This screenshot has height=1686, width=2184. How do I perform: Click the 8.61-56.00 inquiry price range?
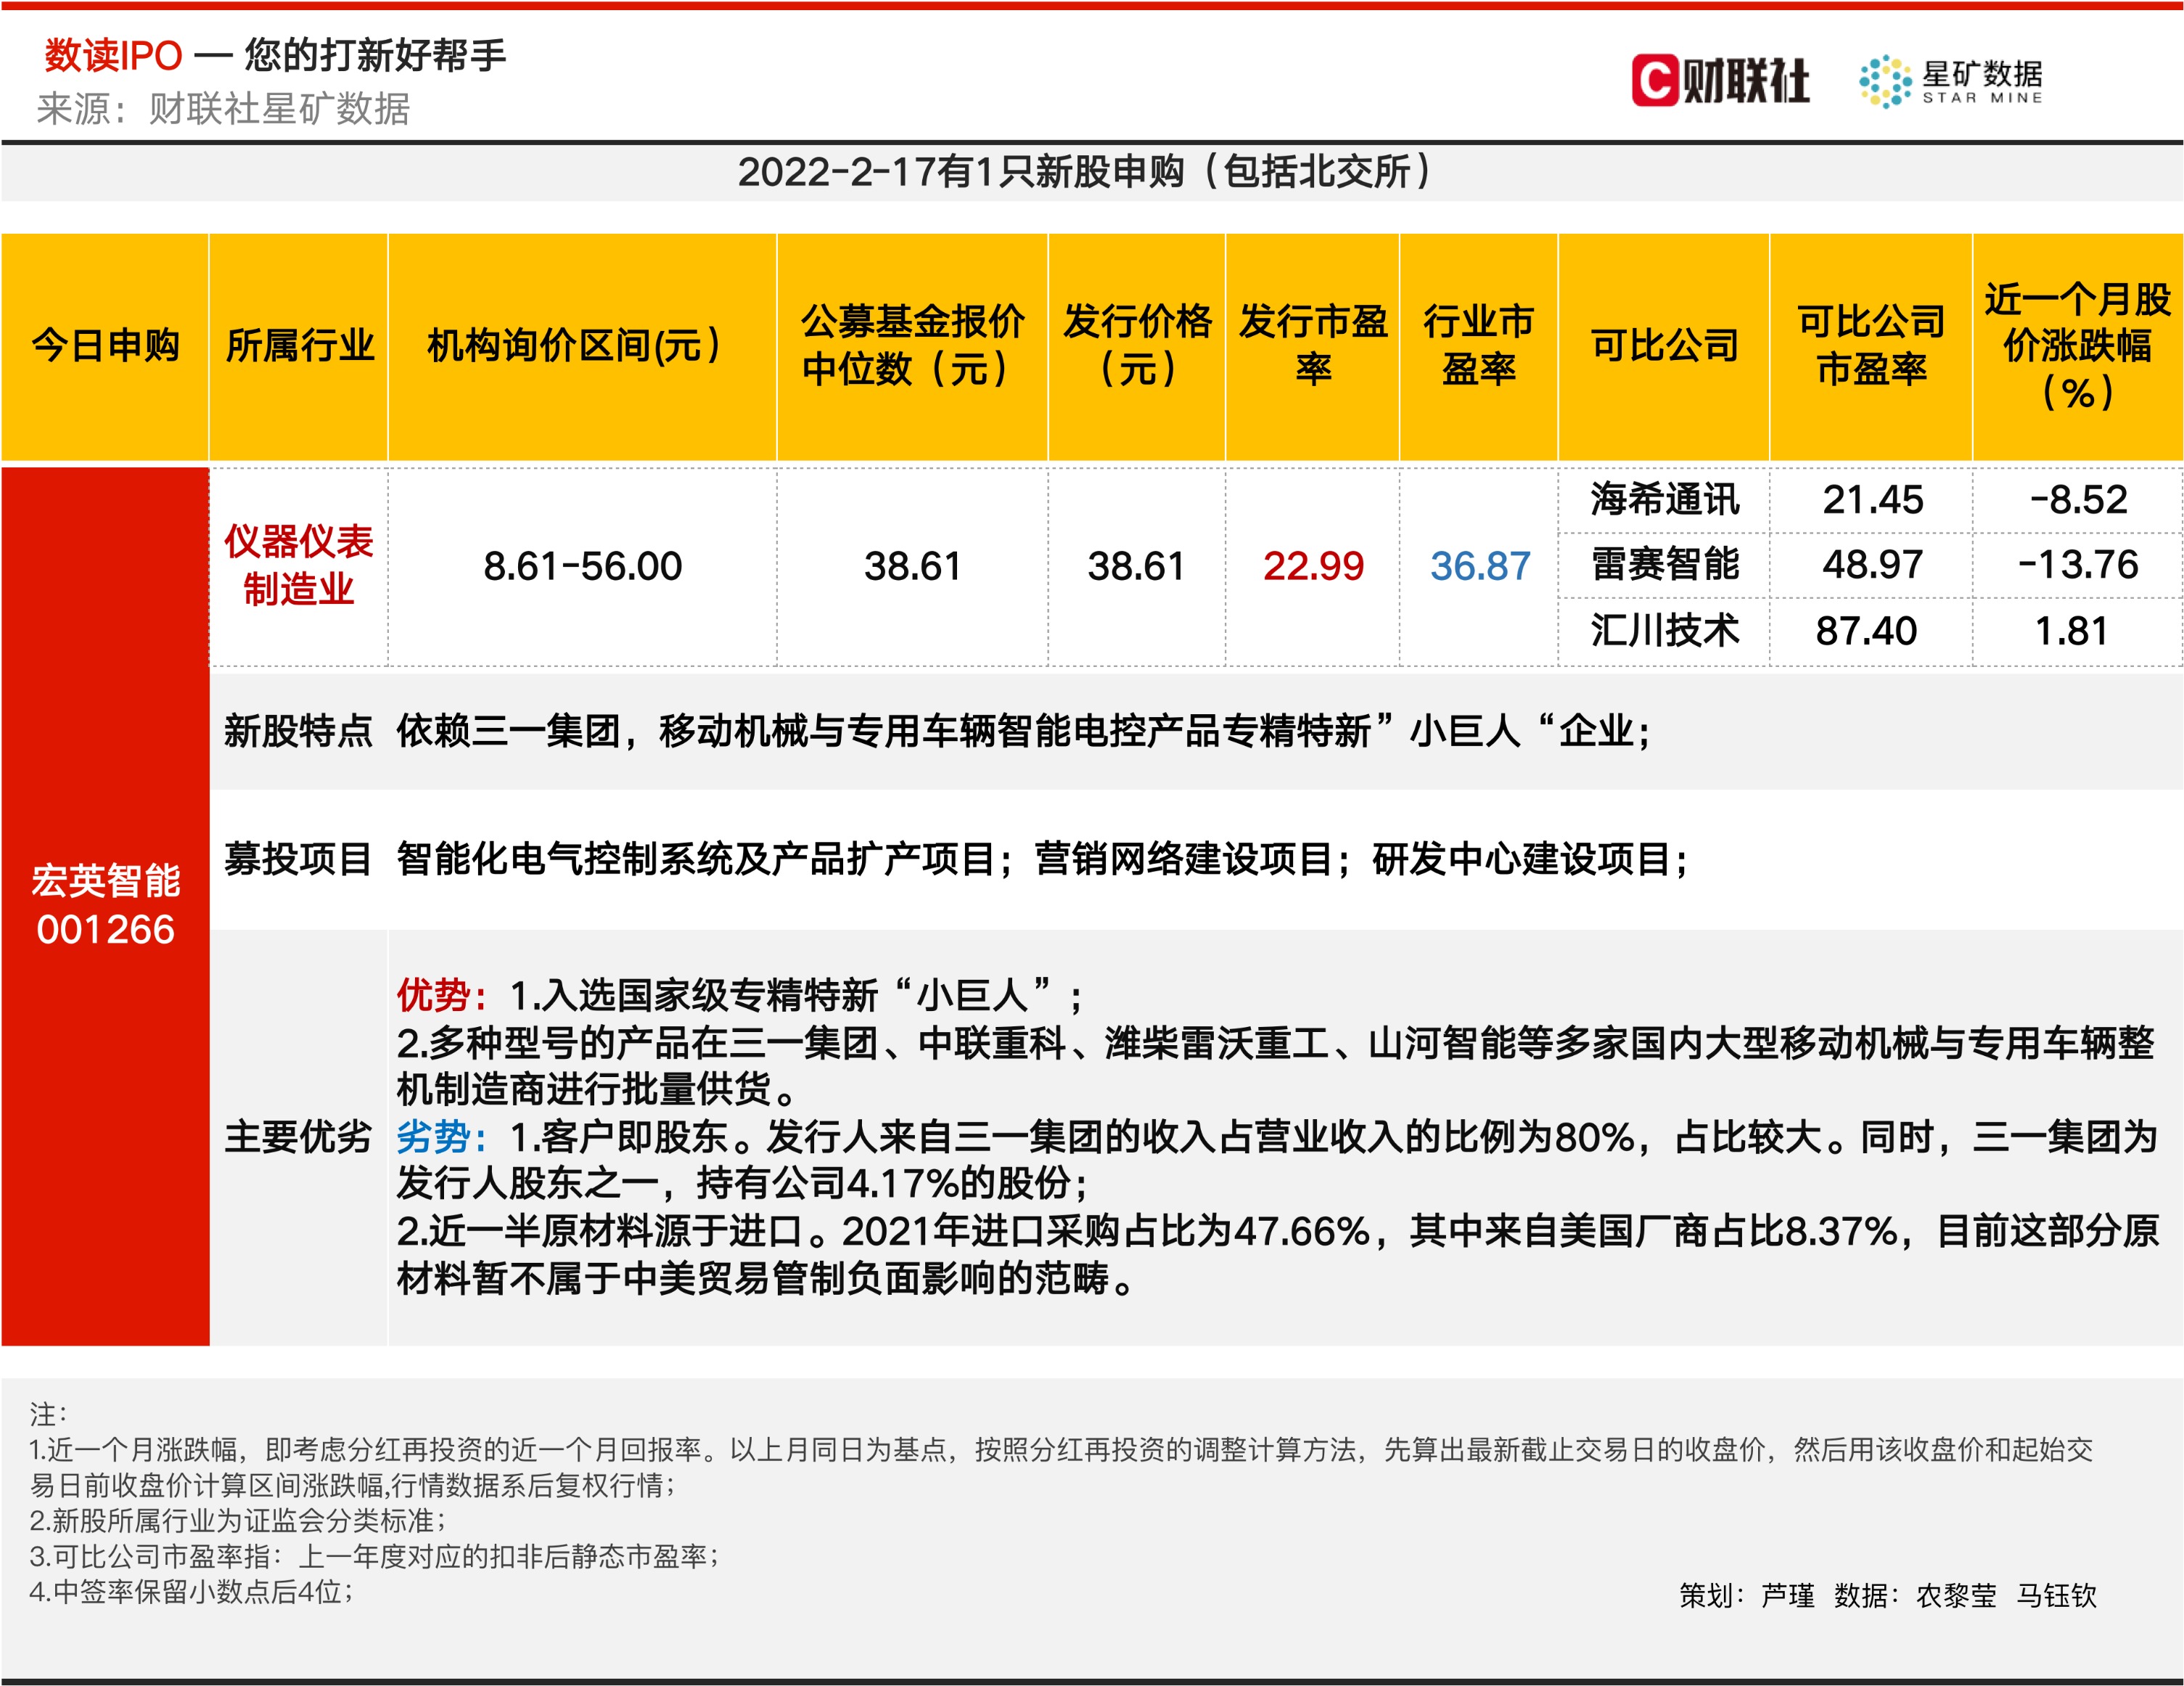582,566
